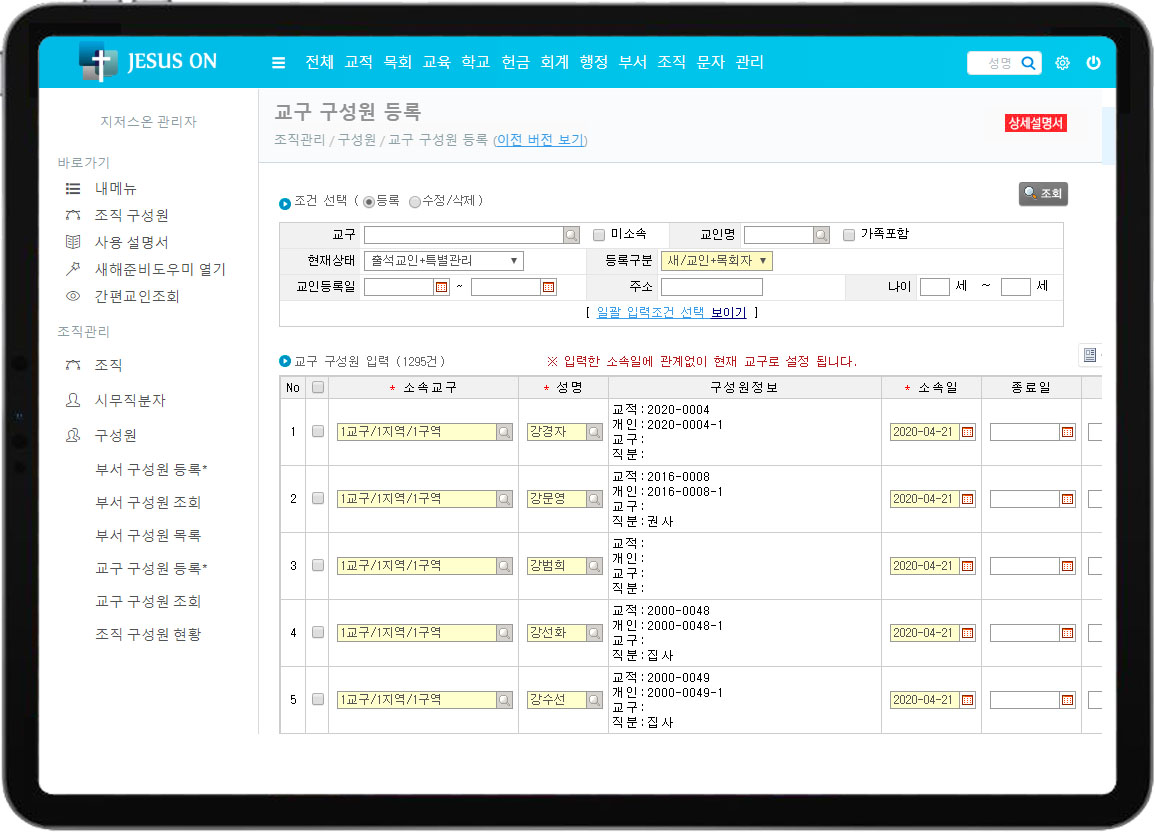1155x832 pixels.
Task: Open calendar for 교인등록일 start date
Action: 441,287
